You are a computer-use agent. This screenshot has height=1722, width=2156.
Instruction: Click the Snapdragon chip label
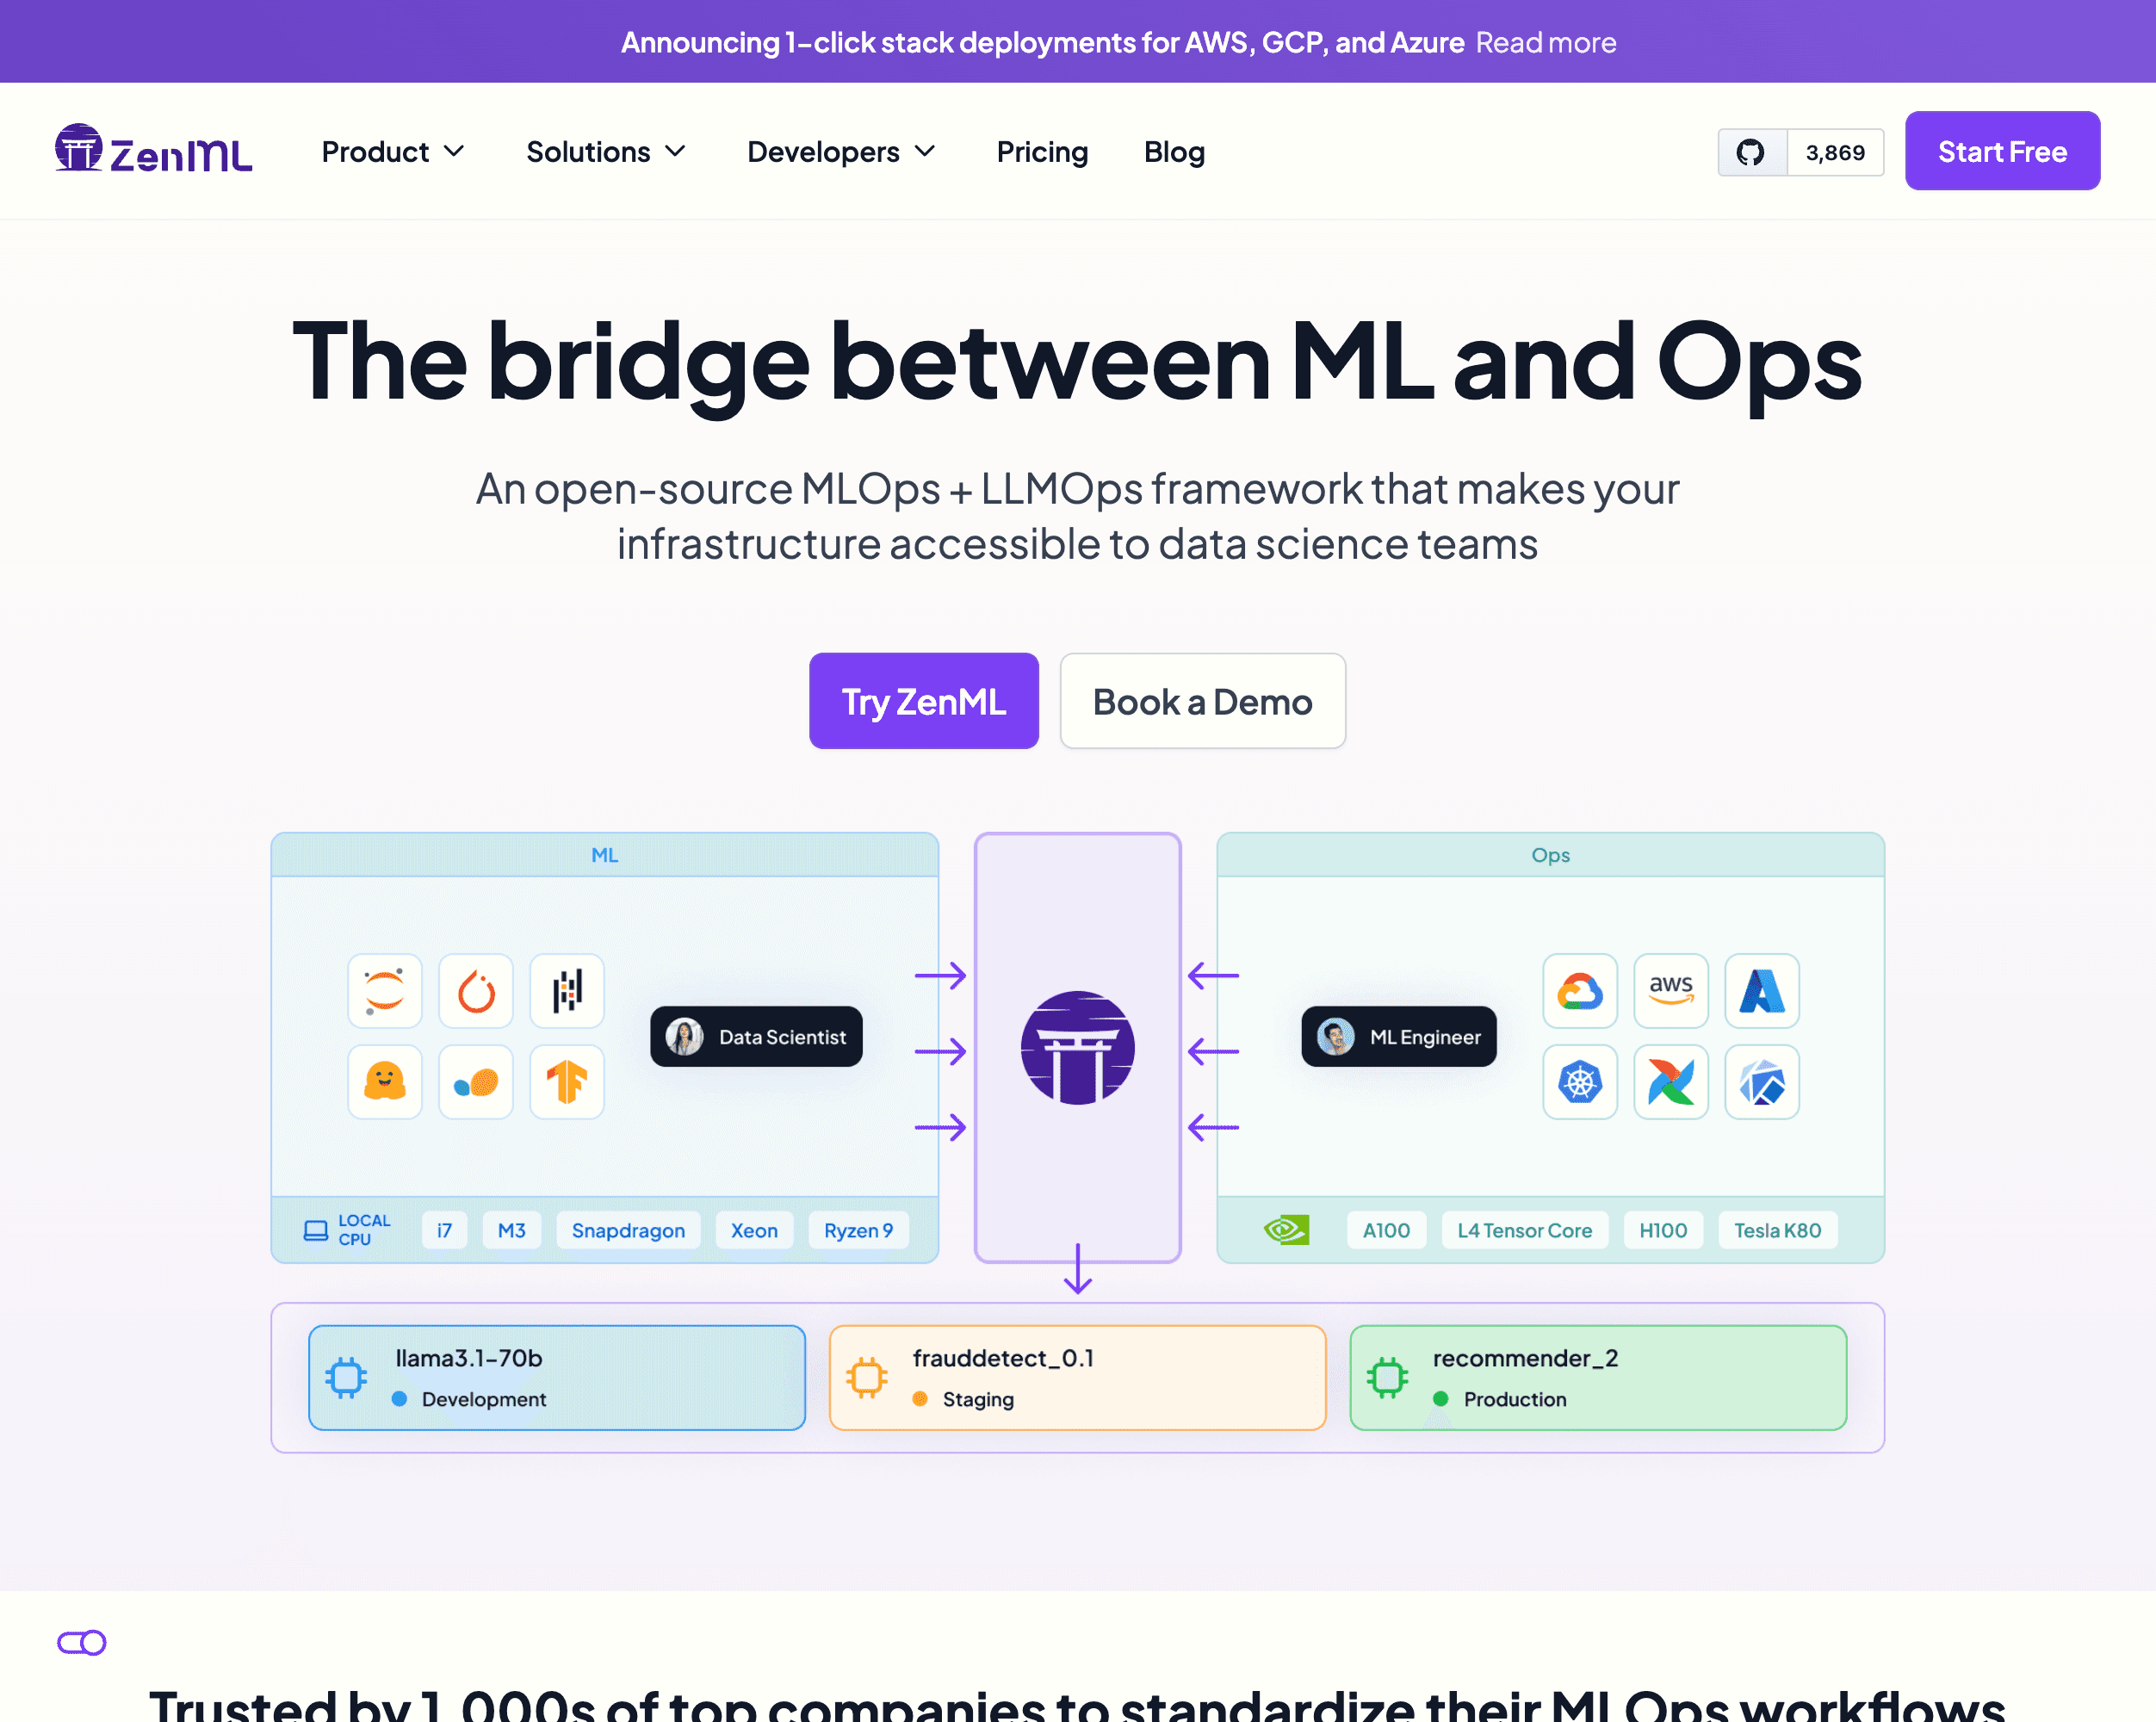(628, 1230)
